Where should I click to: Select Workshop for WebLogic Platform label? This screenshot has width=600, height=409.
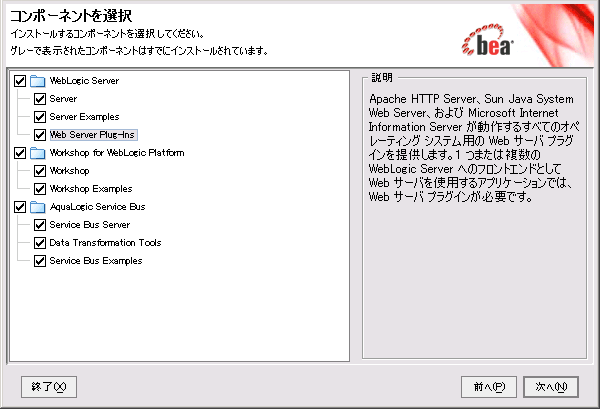point(117,153)
